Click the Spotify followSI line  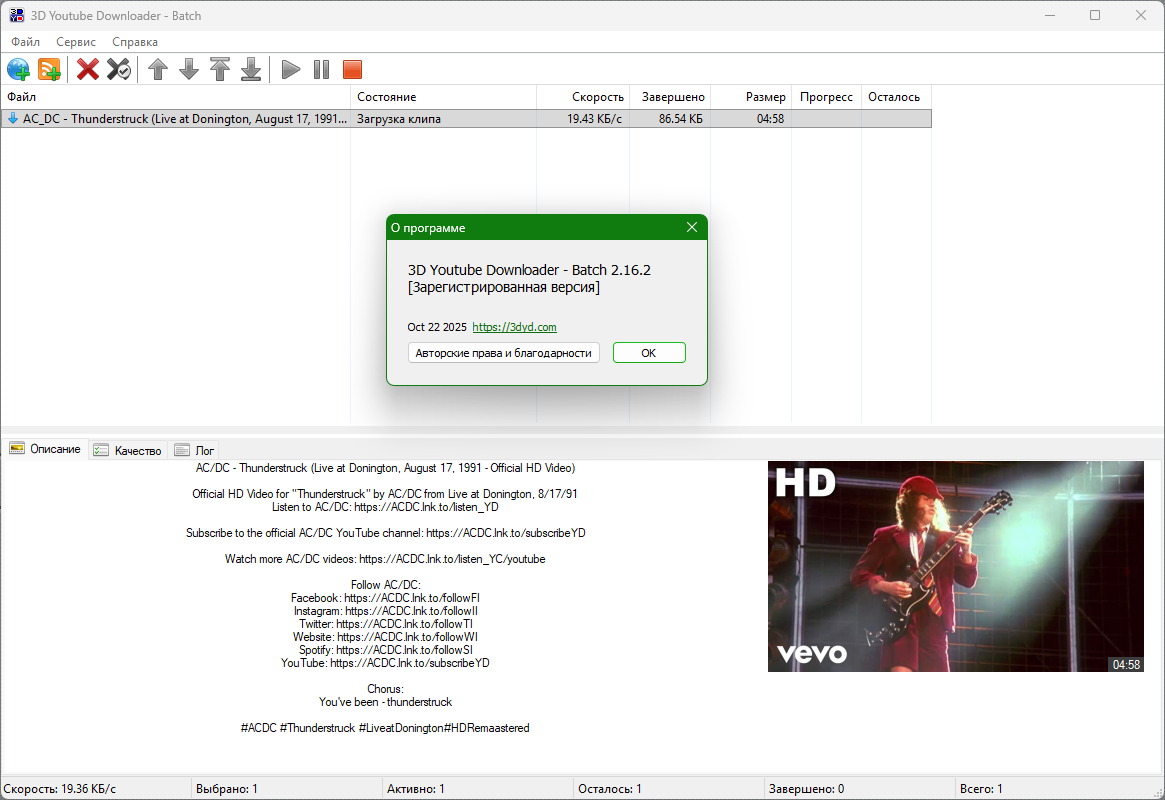point(385,650)
